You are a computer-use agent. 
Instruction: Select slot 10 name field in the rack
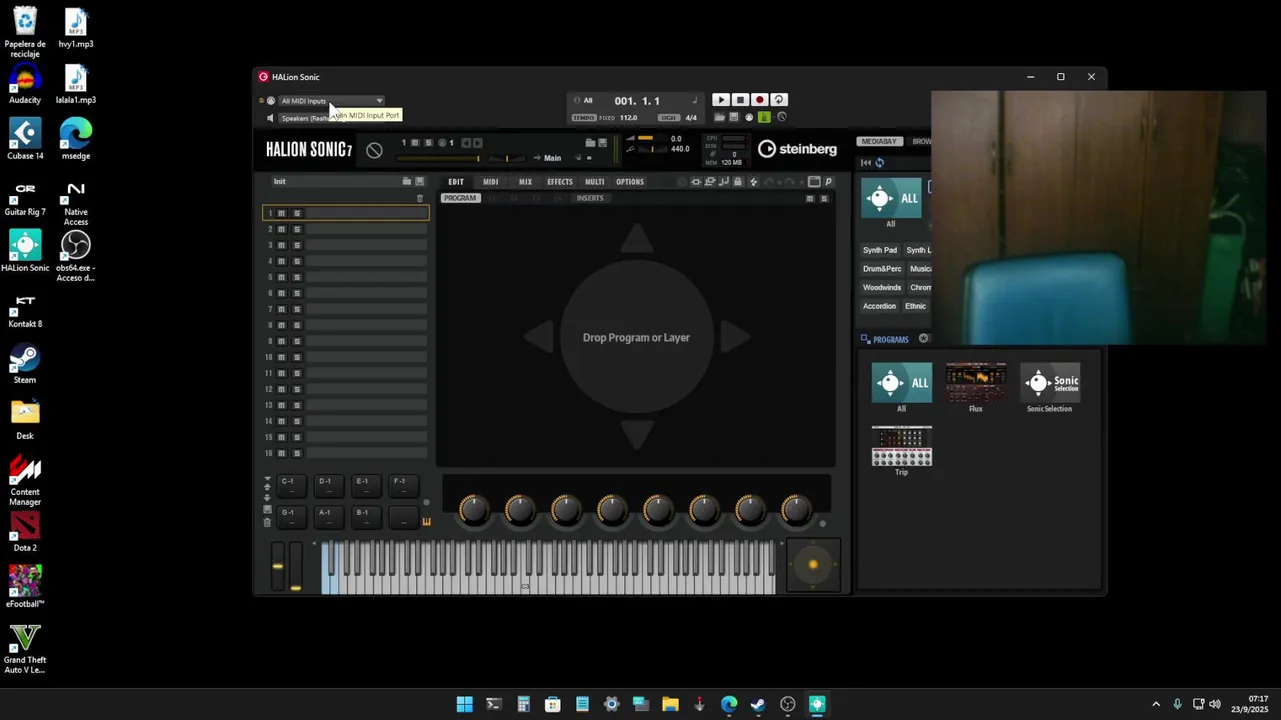366,357
